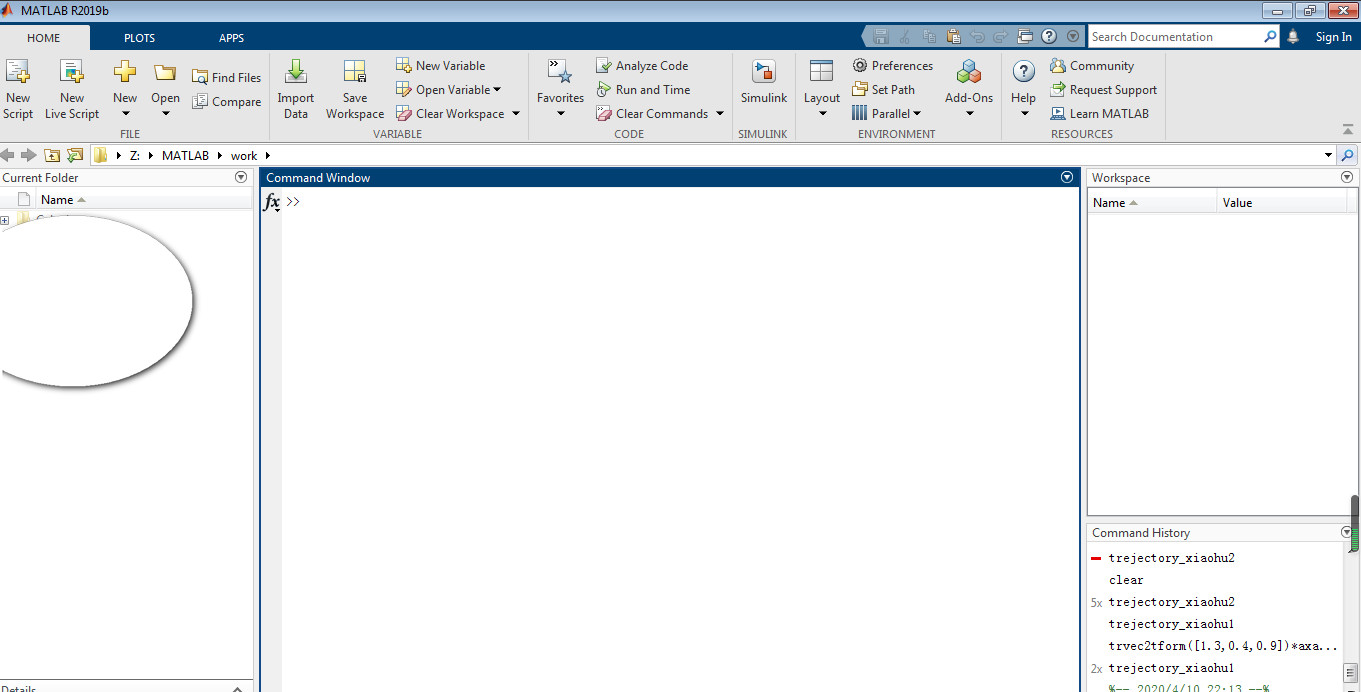Click the address bar search magnifier
Screen dimensions: 1361x692
pyautogui.click(x=1348, y=155)
